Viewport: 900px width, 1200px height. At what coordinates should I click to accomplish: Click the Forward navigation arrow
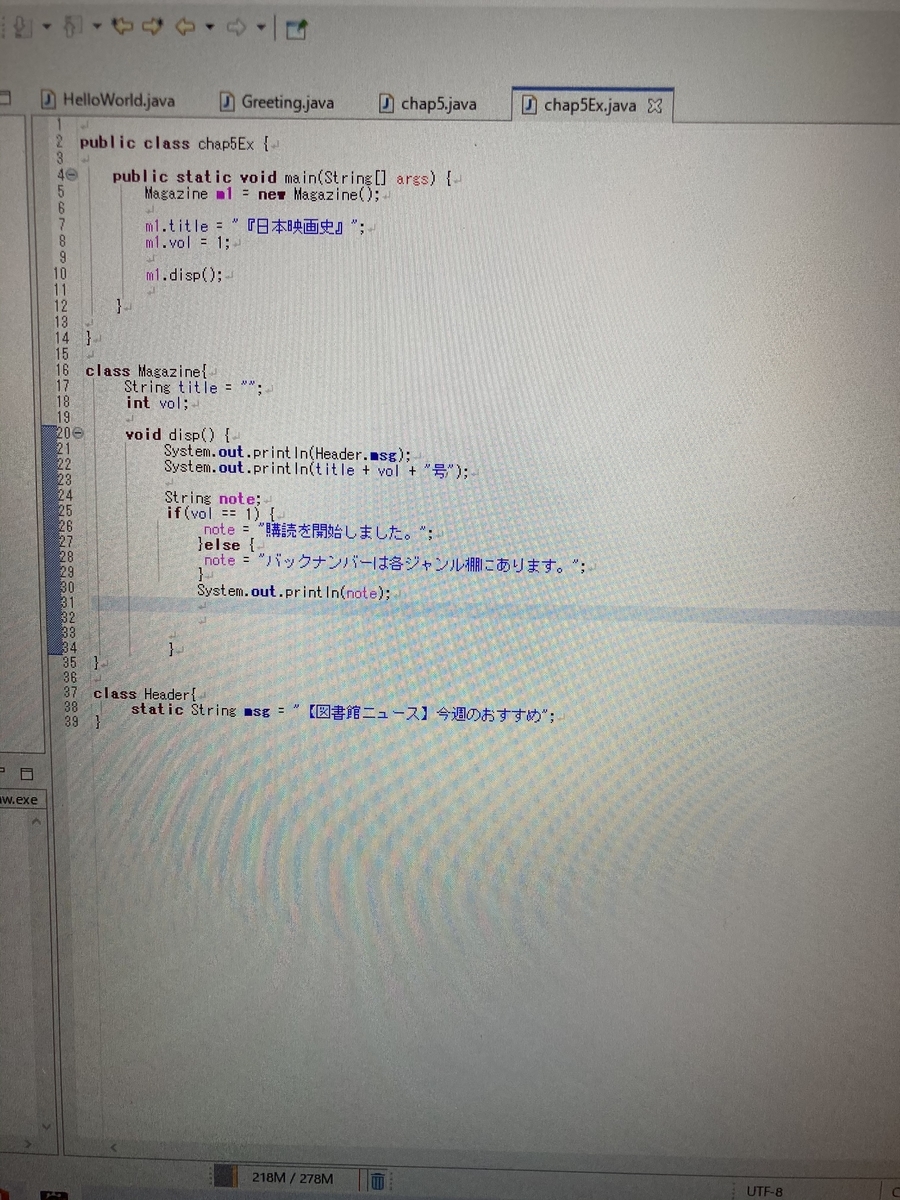click(236, 26)
